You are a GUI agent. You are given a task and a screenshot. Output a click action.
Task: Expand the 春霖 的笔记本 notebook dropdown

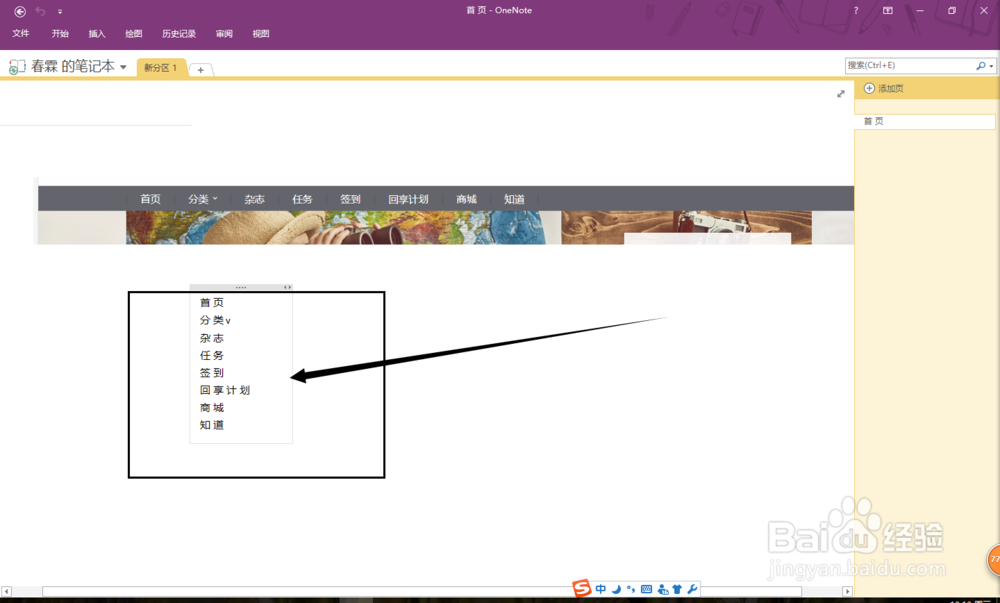123,67
